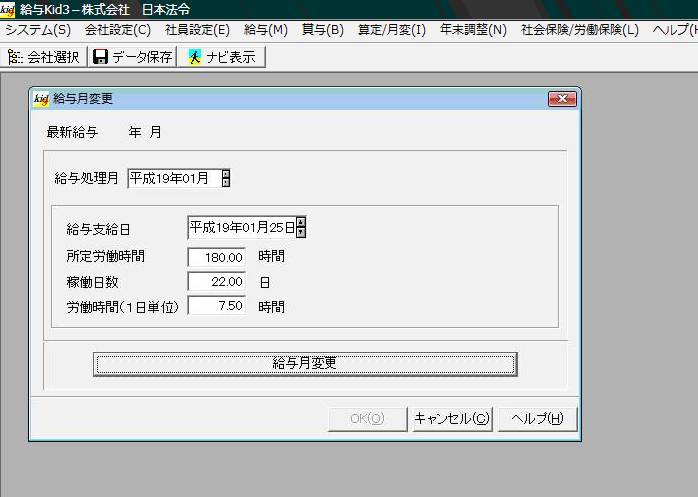Open the 社会保険/労働保険(L) menu
Image resolution: width=698 pixels, height=497 pixels.
(x=580, y=30)
